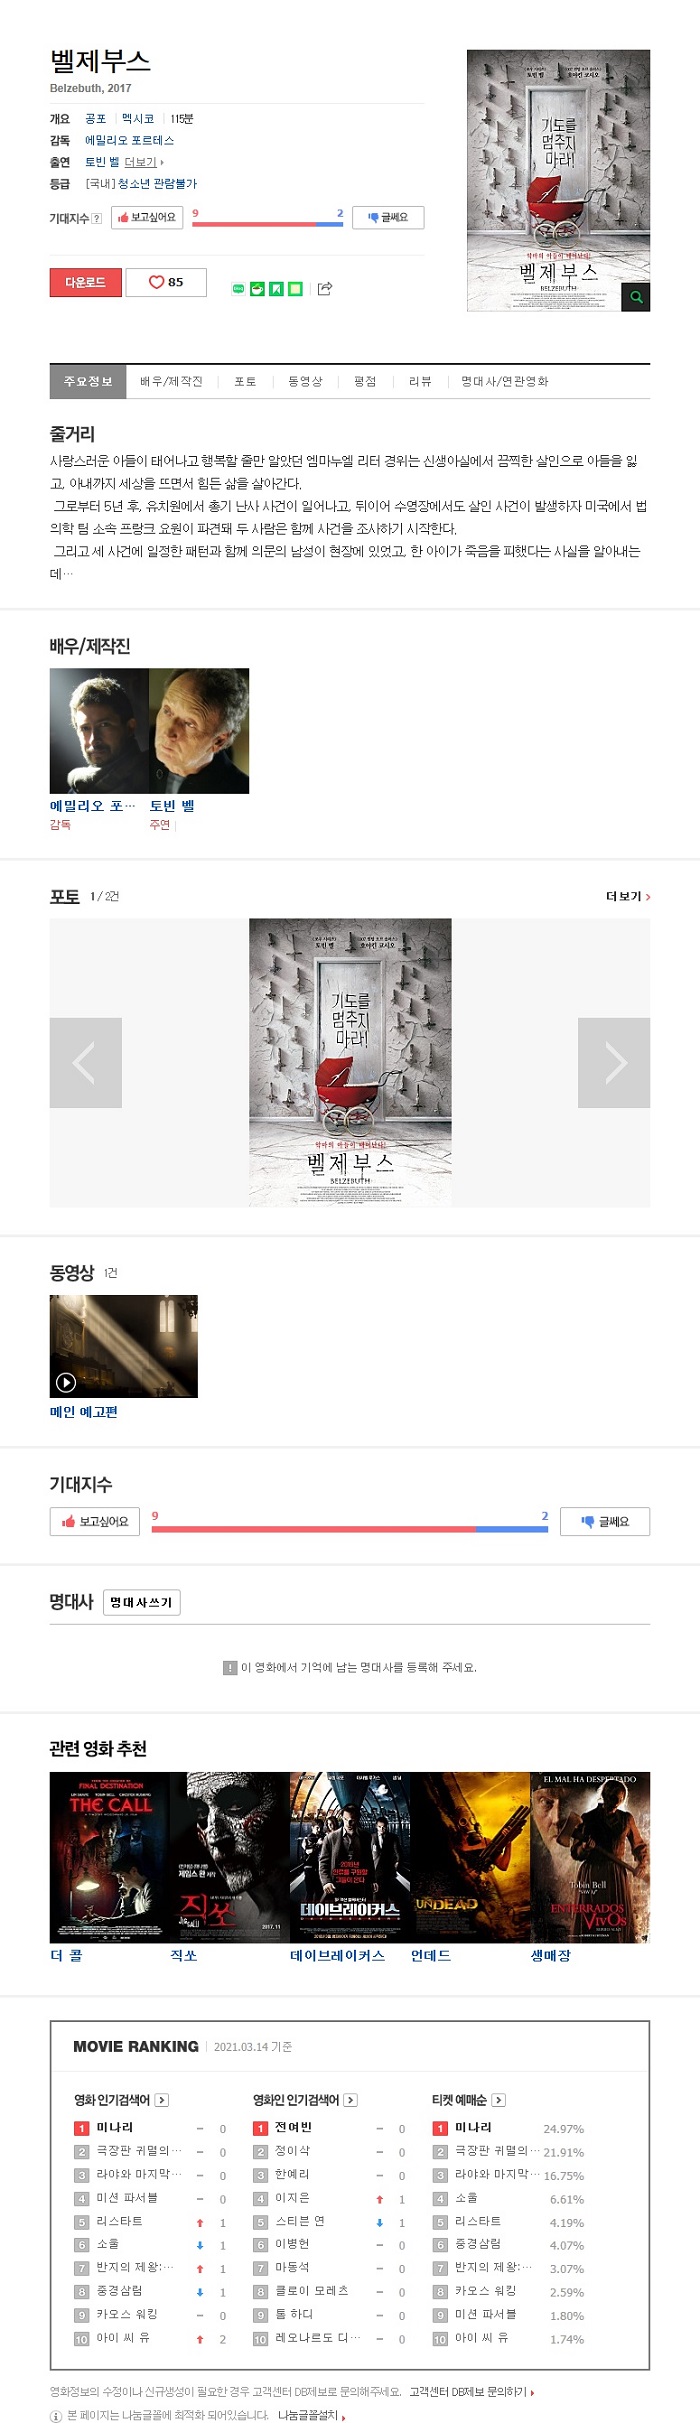The width and height of the screenshot is (700, 2423).
Task: Open the 평점 tab
Action: tap(365, 381)
